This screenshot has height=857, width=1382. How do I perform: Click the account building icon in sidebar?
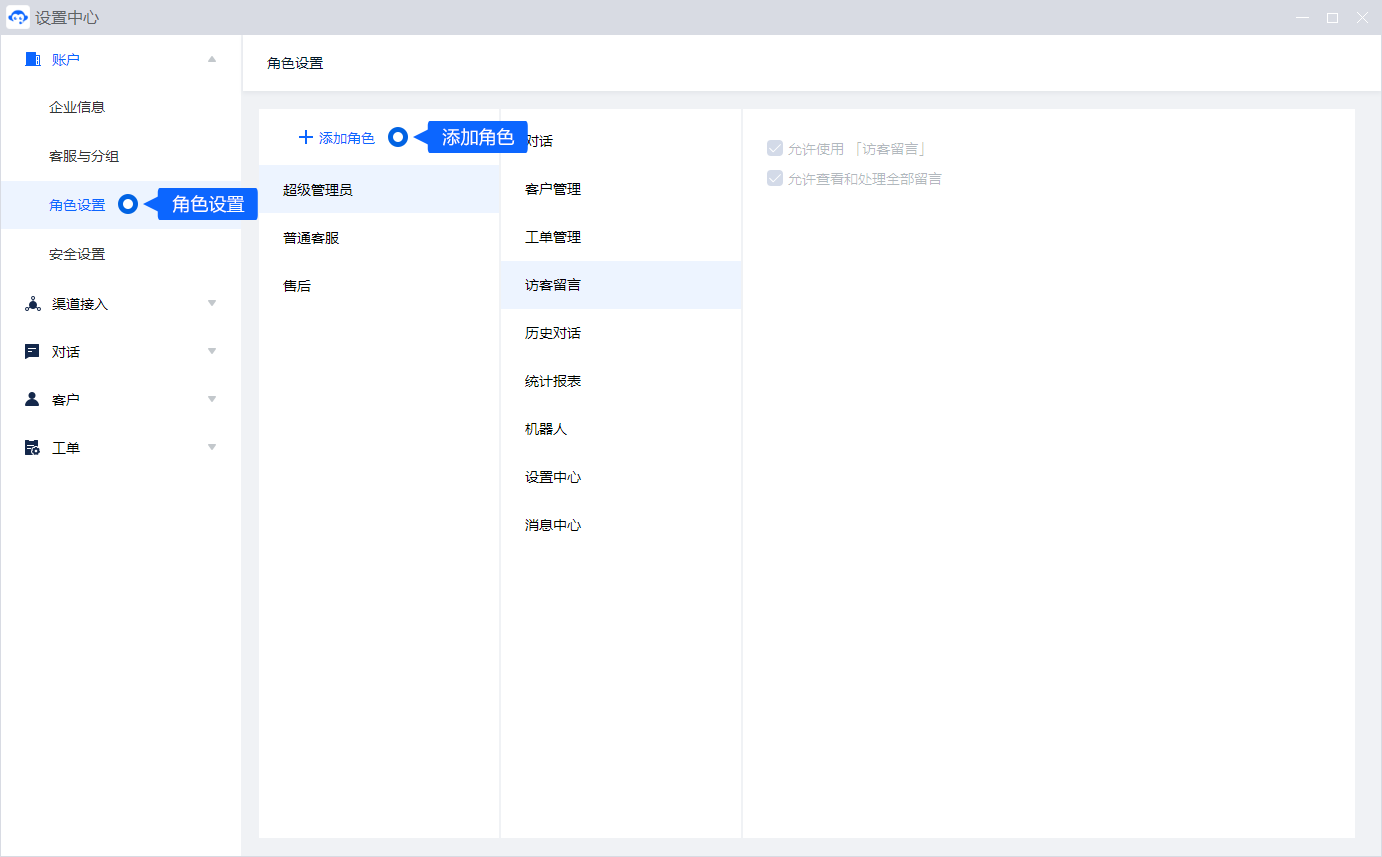[32, 60]
